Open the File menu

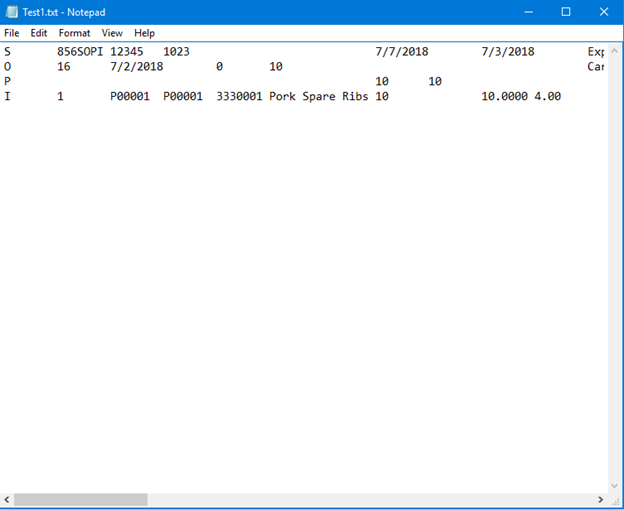tap(12, 33)
